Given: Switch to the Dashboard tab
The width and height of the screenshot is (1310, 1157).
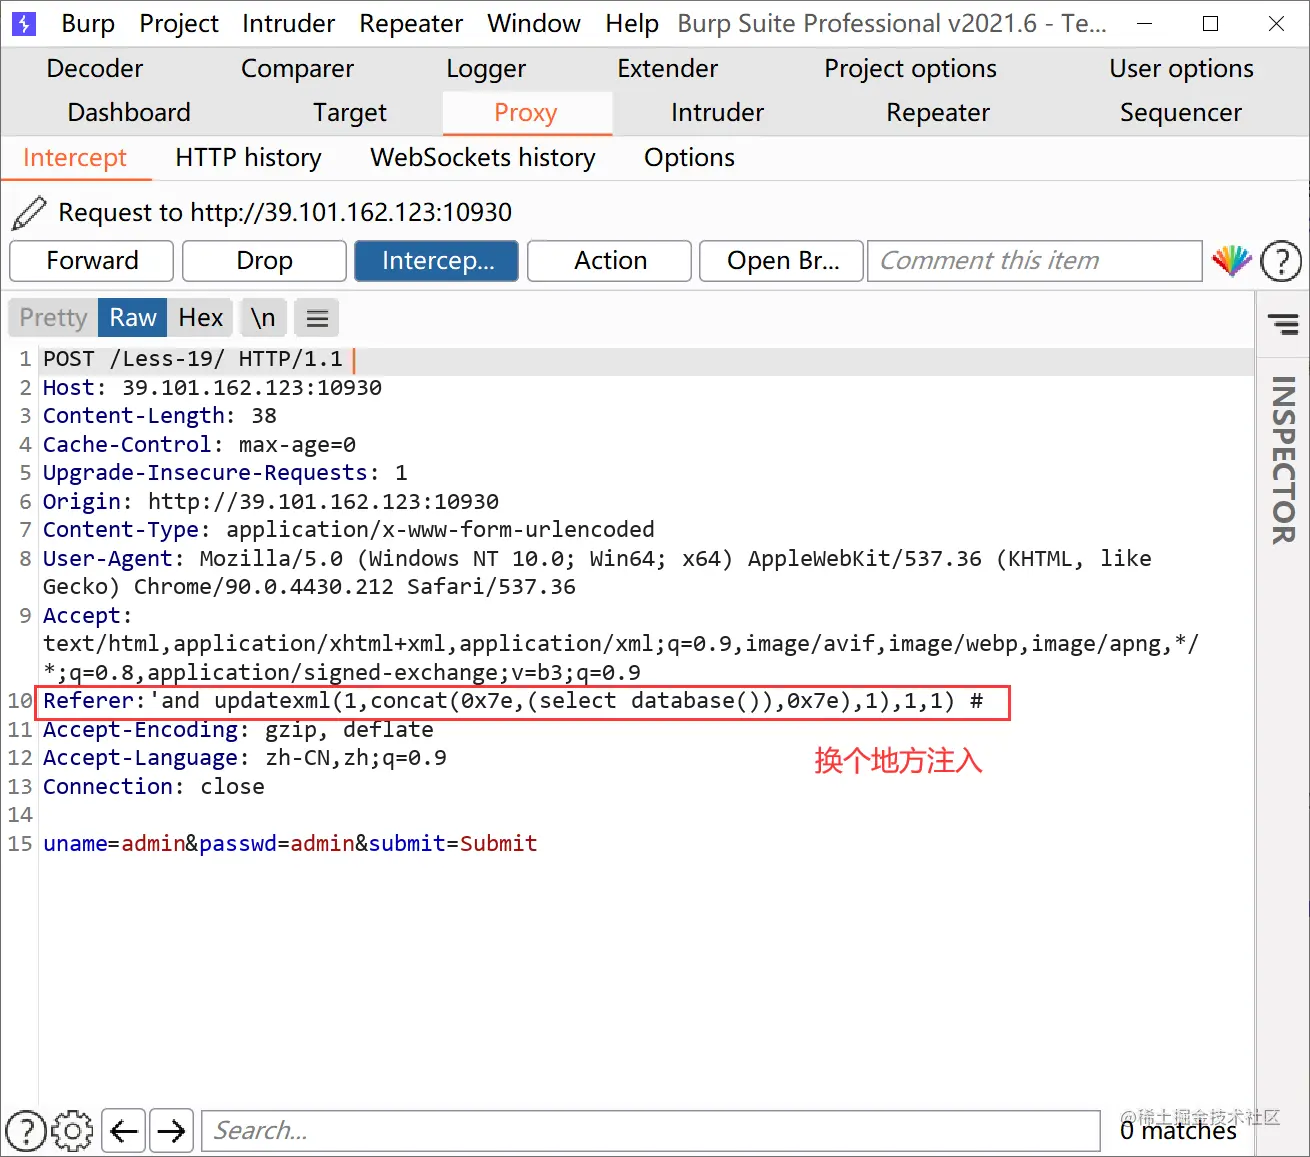Looking at the screenshot, I should (x=129, y=113).
